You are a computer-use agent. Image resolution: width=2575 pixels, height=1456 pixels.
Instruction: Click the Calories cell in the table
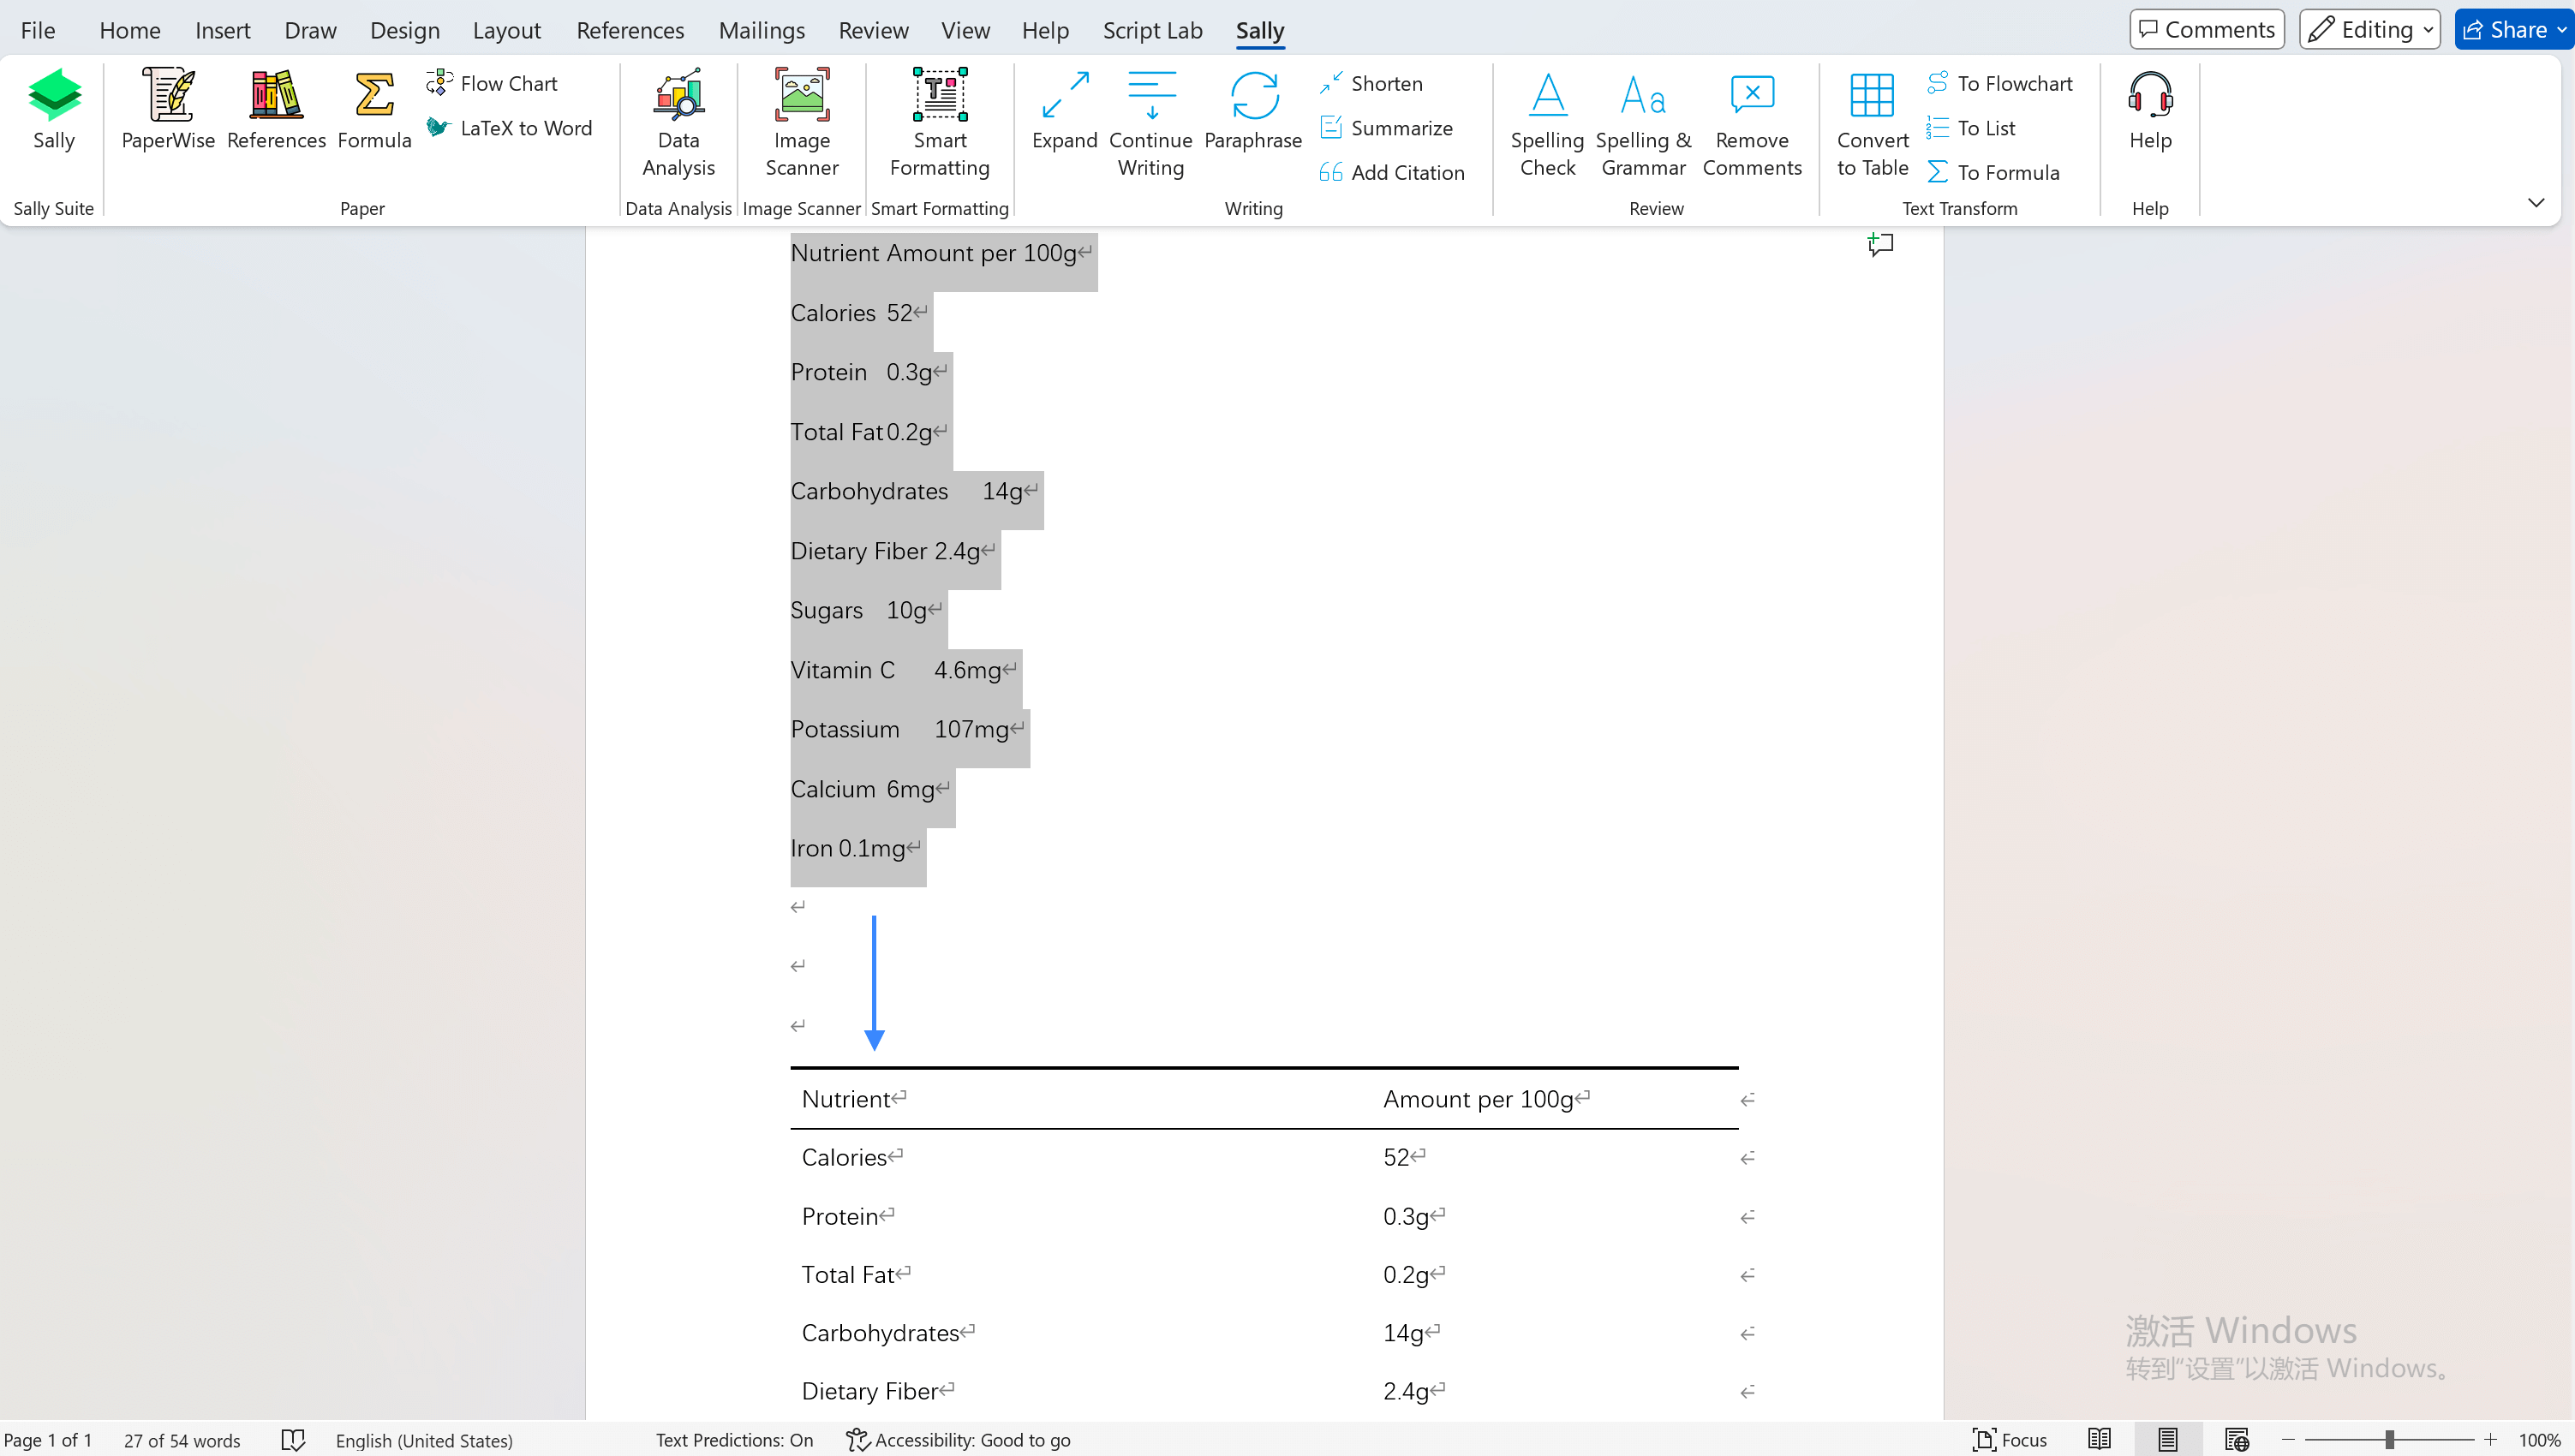[x=1080, y=1157]
